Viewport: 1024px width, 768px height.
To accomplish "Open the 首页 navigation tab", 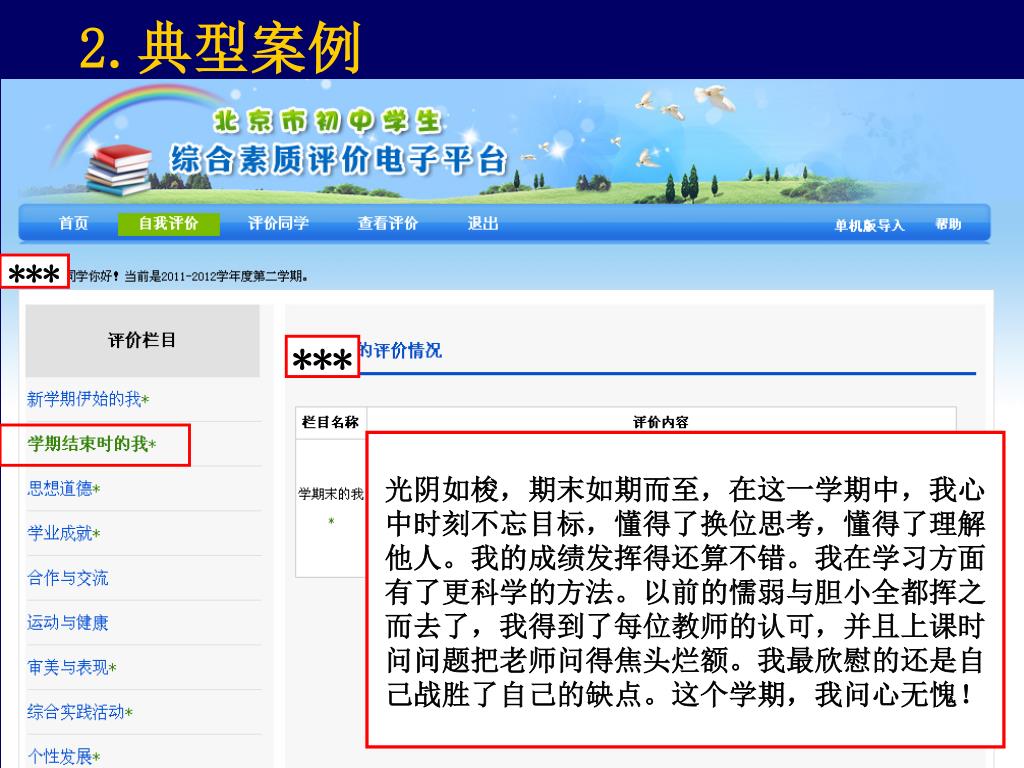I will 73,223.
